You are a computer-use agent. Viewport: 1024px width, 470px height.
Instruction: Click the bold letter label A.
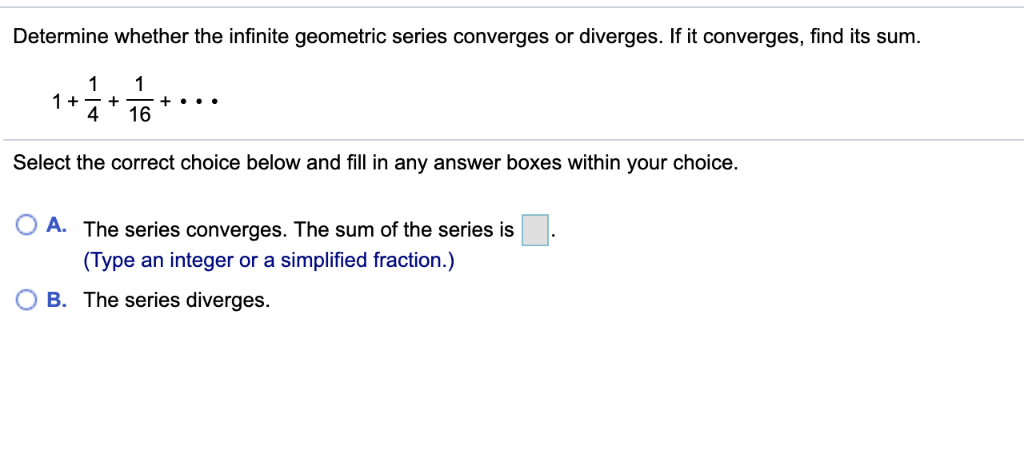(56, 226)
